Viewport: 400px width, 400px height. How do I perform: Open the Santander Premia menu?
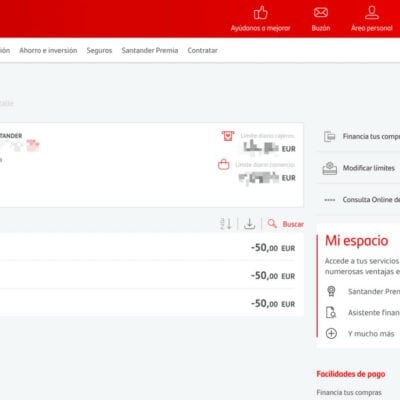pyautogui.click(x=150, y=50)
